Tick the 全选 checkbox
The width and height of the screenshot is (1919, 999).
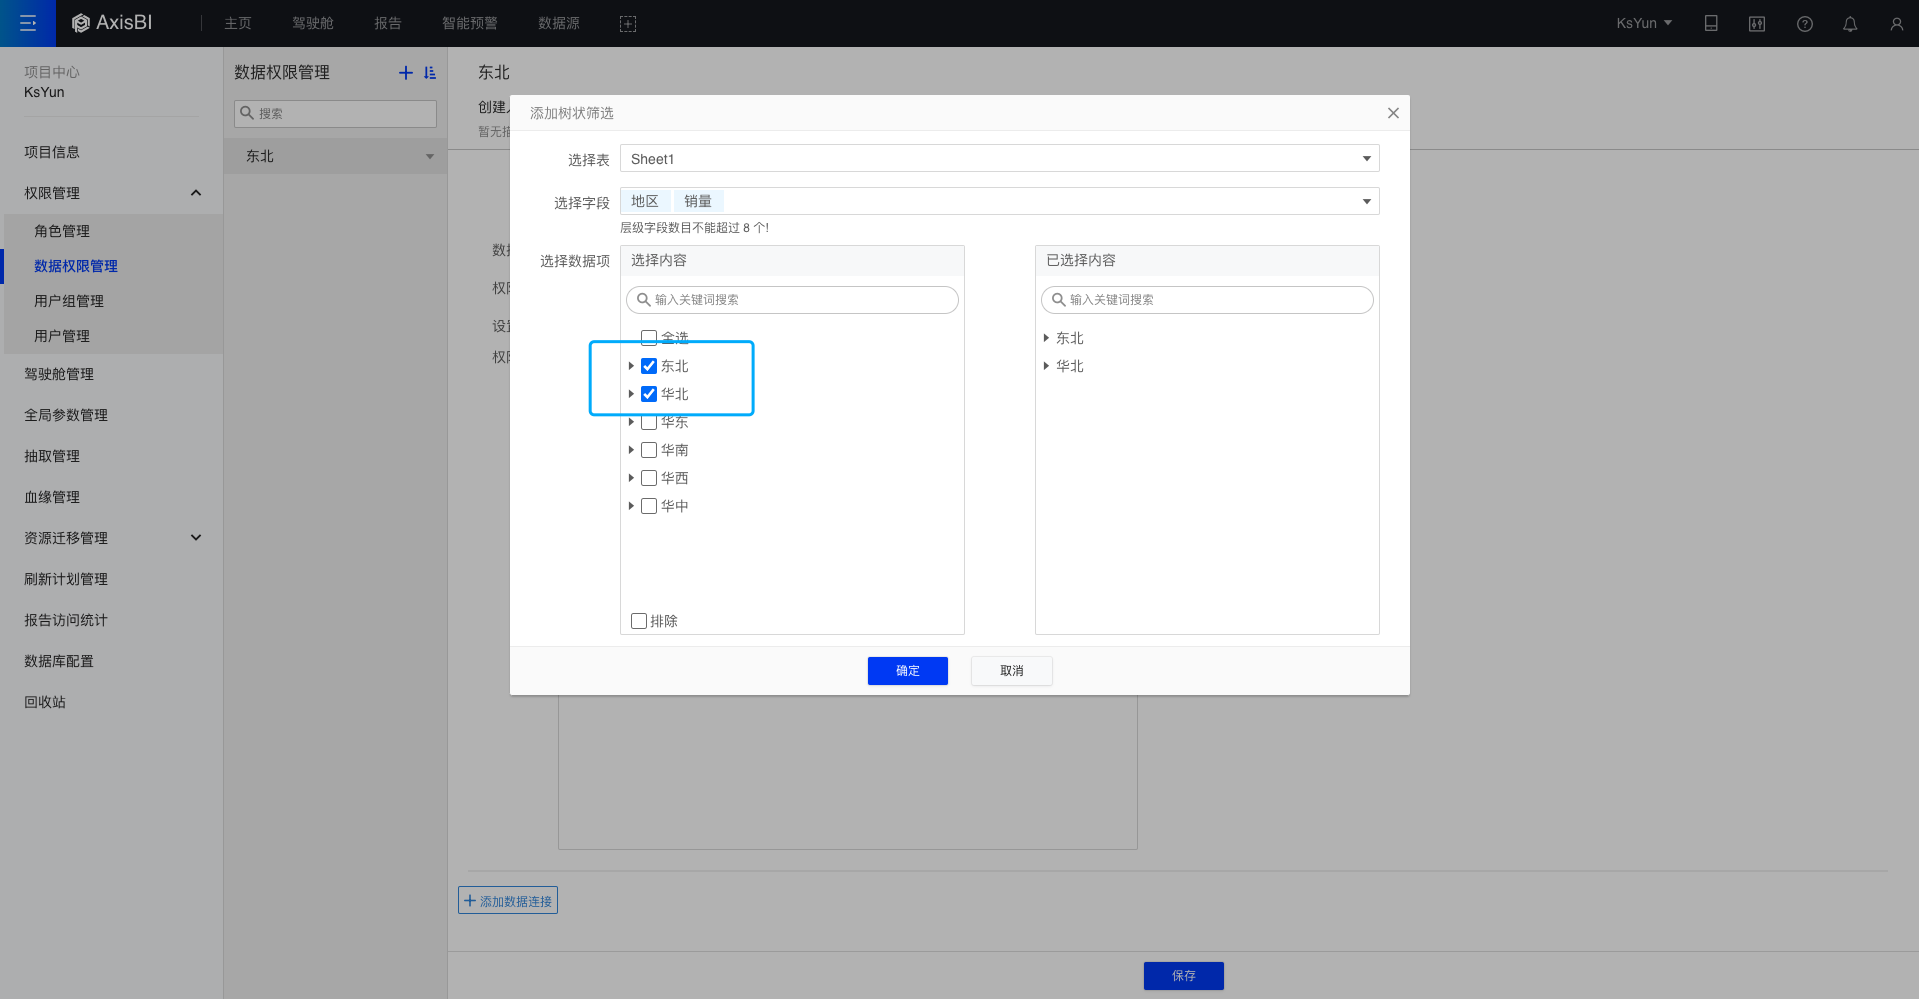point(649,338)
